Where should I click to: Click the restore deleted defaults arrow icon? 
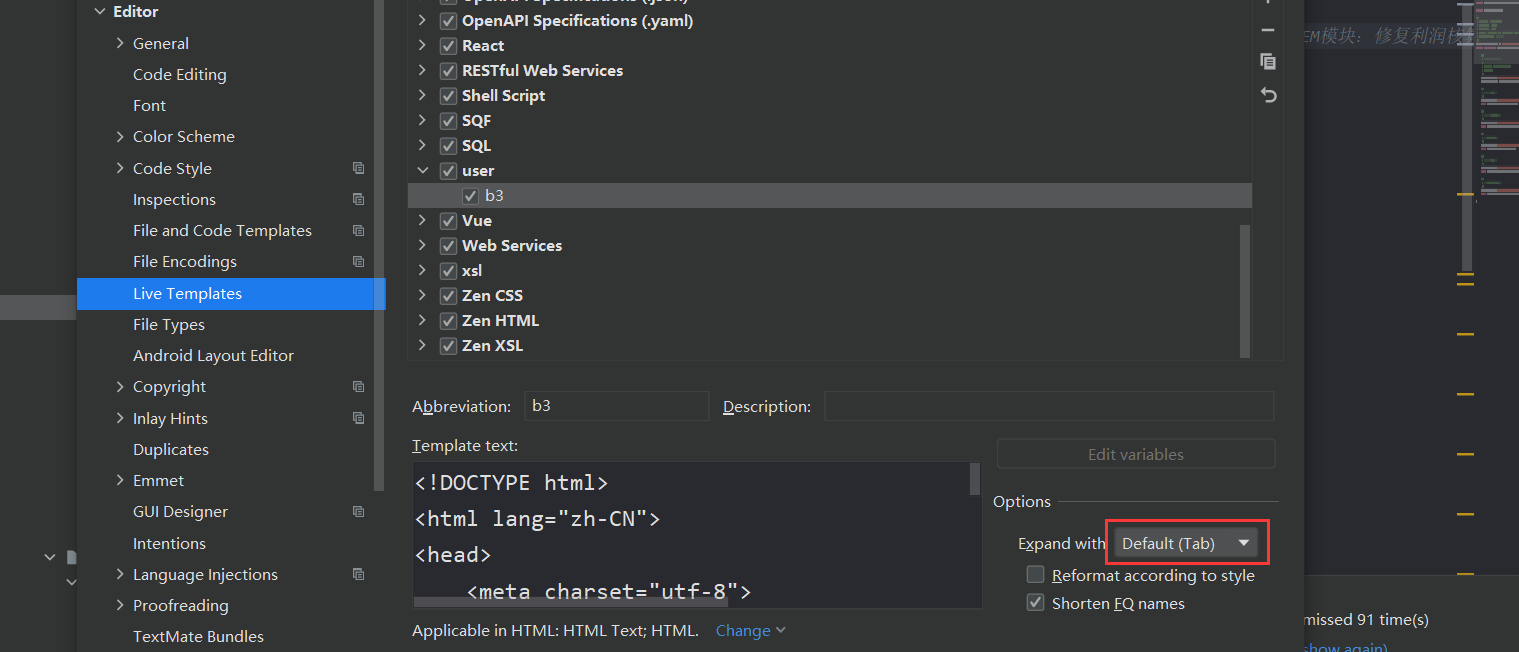click(x=1268, y=95)
